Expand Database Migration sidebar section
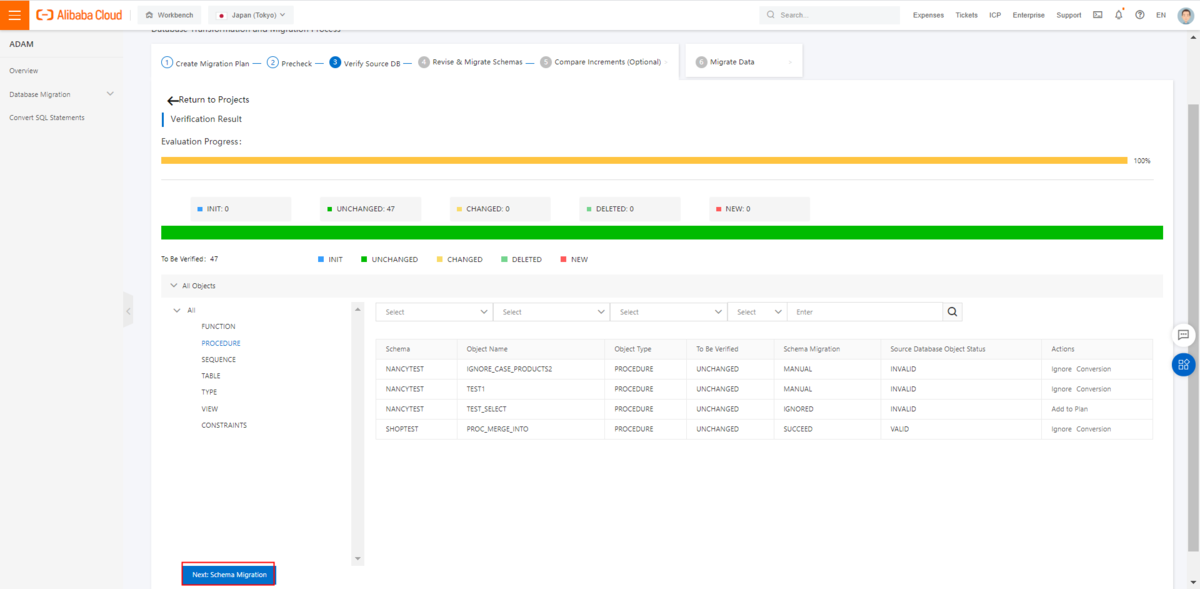This screenshot has width=1200, height=589. (61, 94)
